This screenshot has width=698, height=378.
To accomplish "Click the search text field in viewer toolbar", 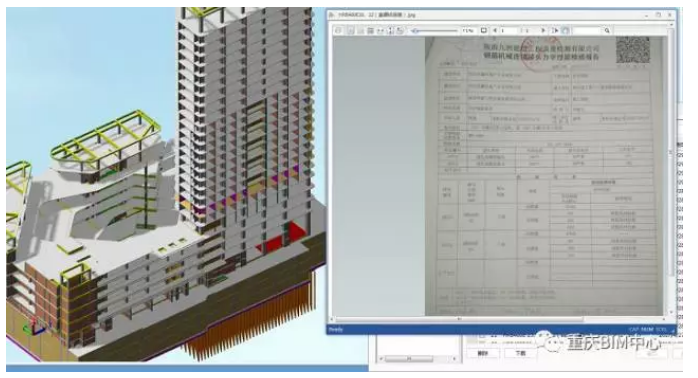I will (x=588, y=30).
